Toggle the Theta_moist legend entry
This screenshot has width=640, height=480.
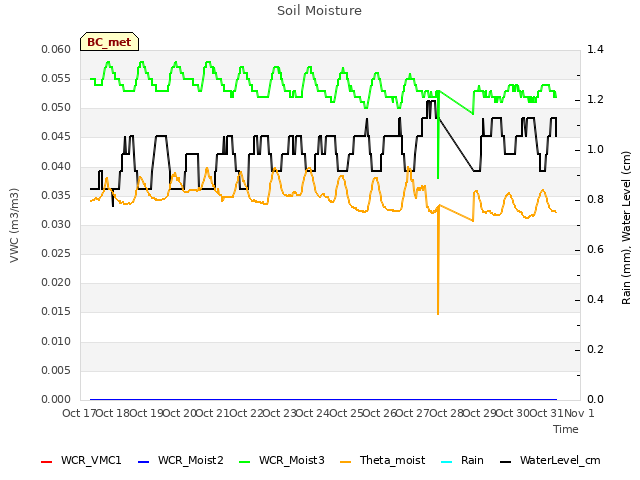coord(382,461)
